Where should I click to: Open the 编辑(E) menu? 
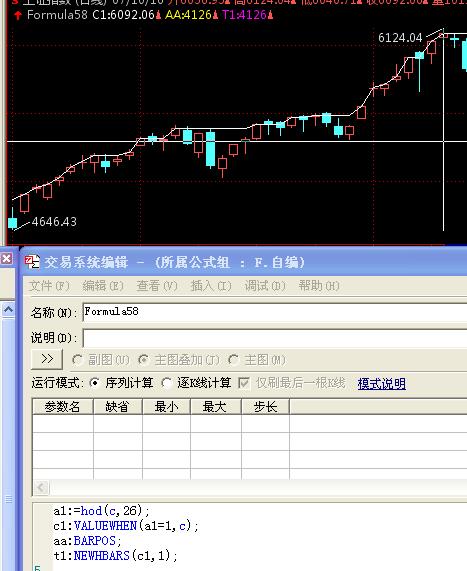(x=103, y=286)
